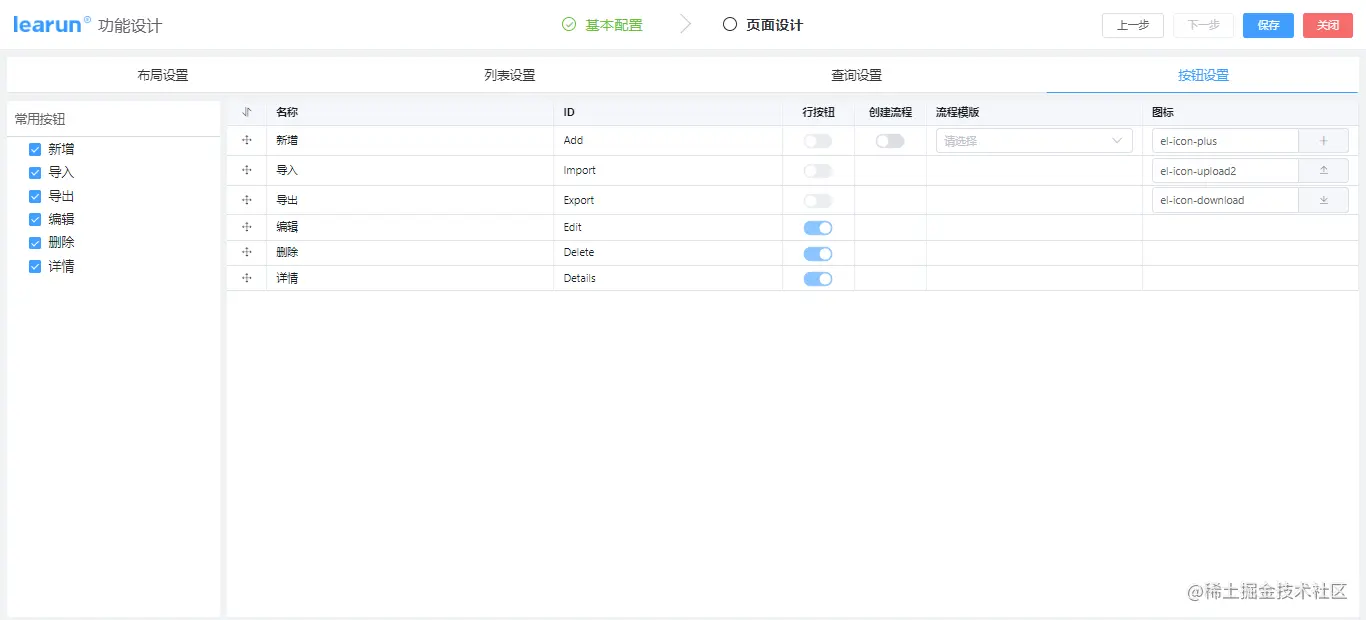Click the drag handle icon for 导入 row
Viewport: 1366px width, 620px height.
247,170
